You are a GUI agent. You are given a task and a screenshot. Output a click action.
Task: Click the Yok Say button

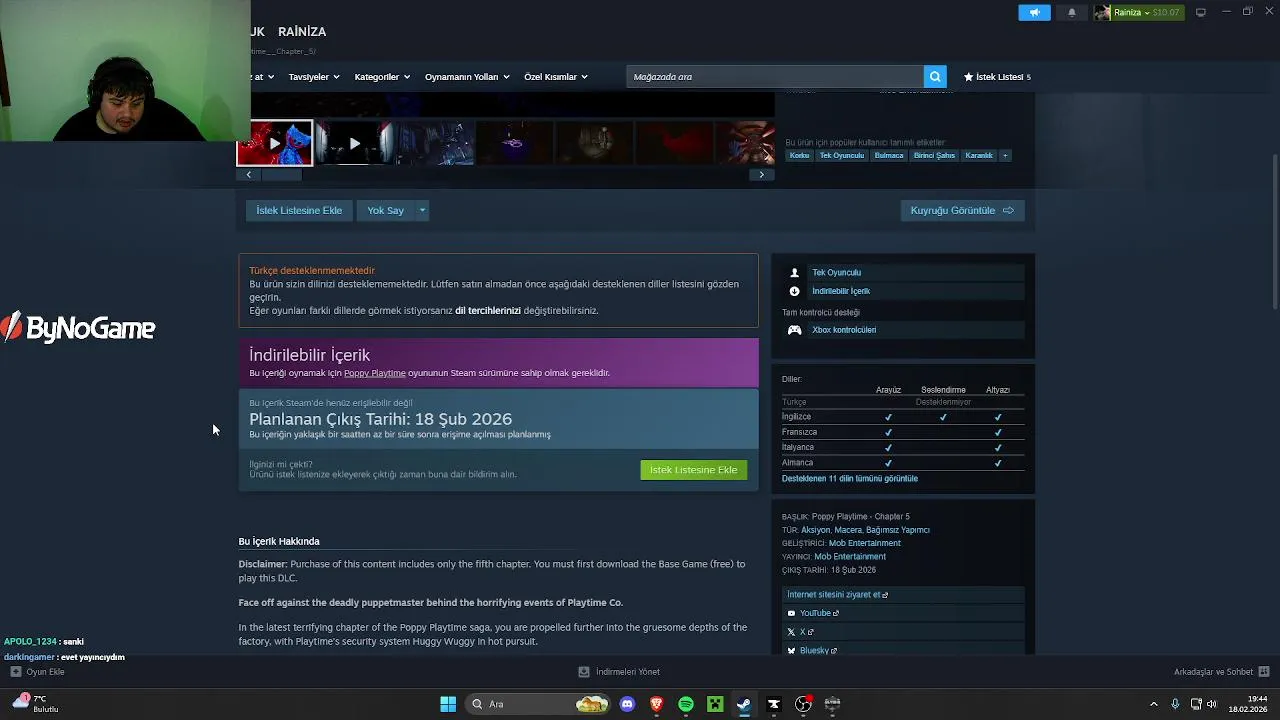coord(385,210)
